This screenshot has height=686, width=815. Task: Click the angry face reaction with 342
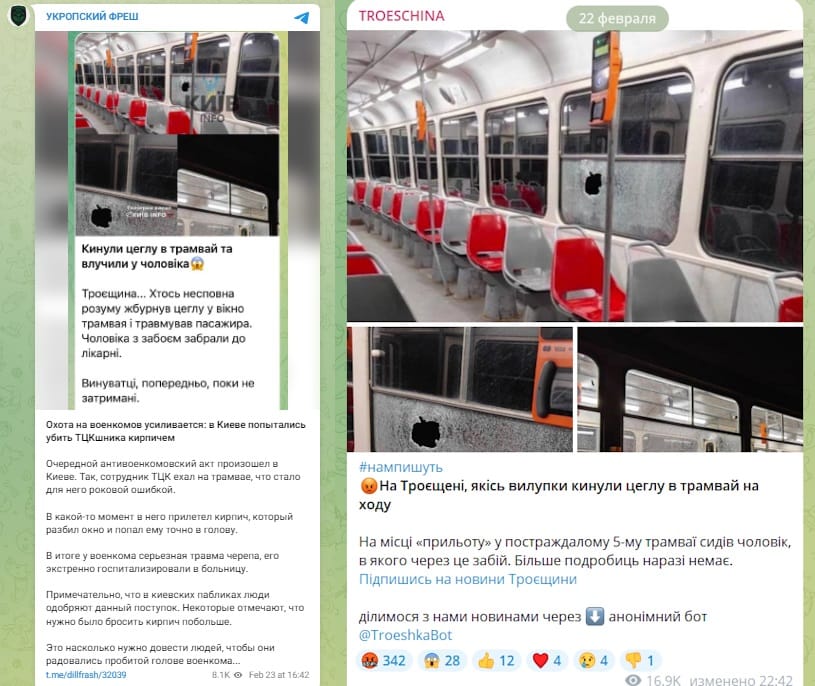pyautogui.click(x=384, y=661)
